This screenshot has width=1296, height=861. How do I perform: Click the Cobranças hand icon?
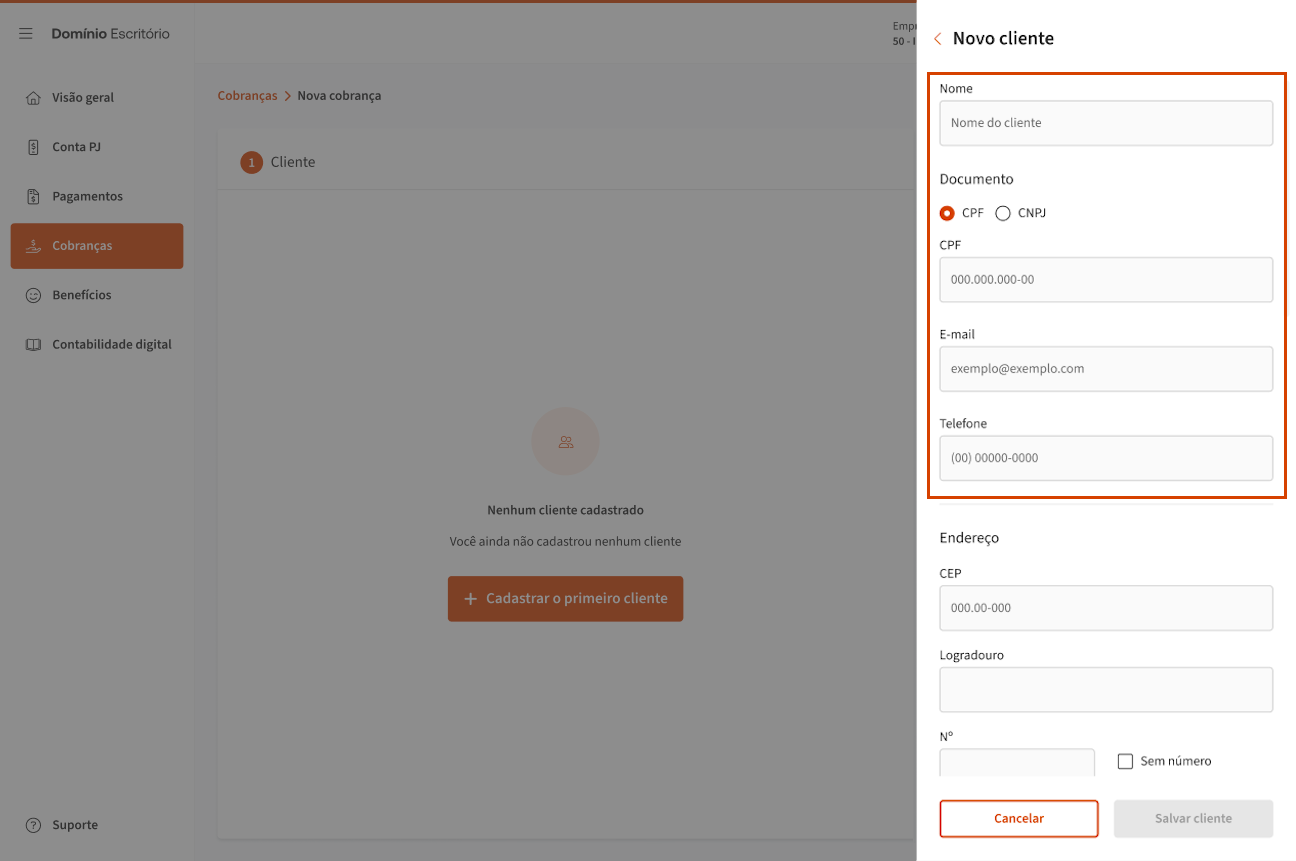(x=33, y=246)
